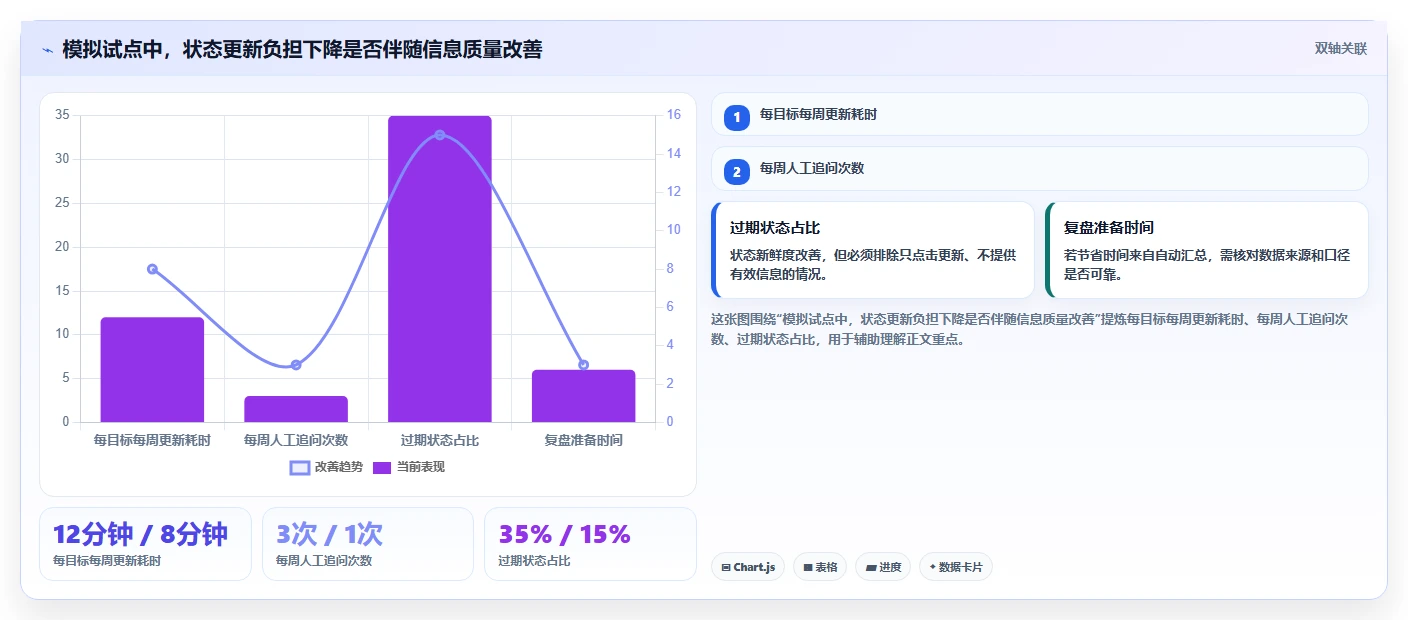
Task: Click the 复盘准备时间 bar in chart
Action: pyautogui.click(x=583, y=396)
